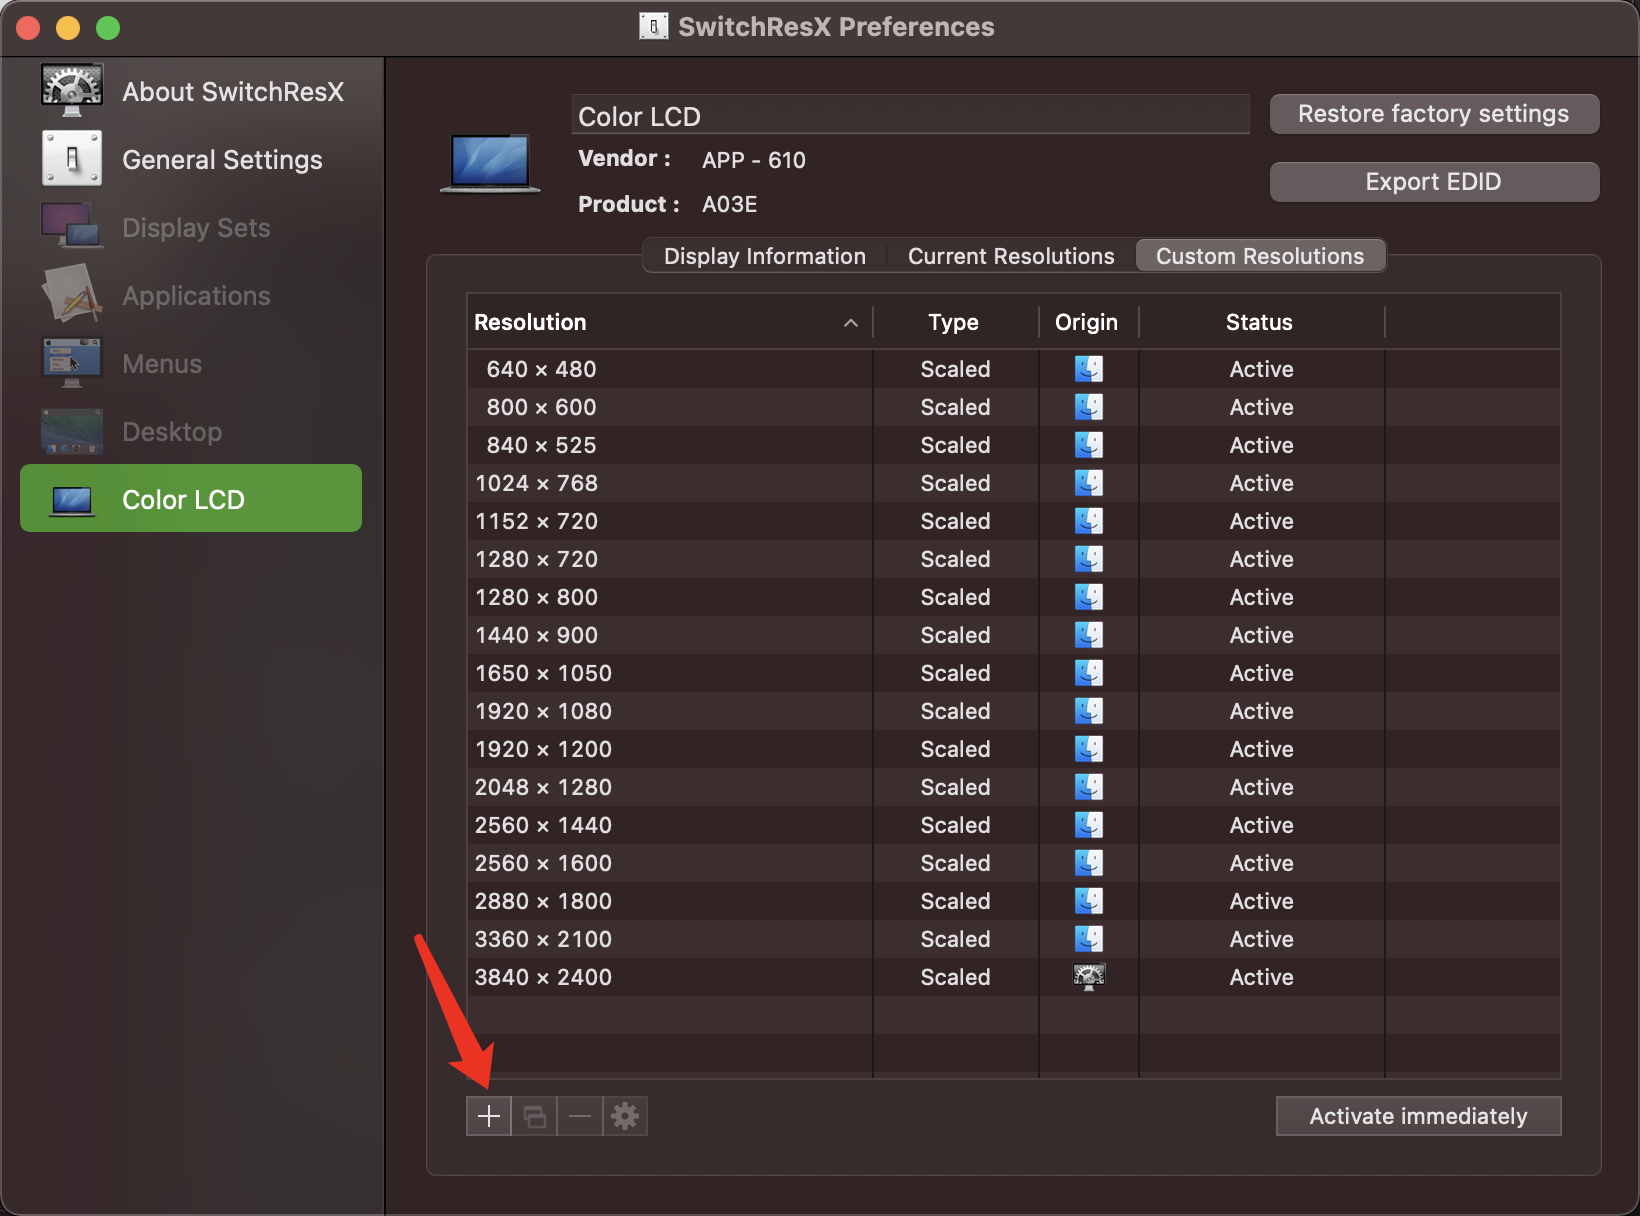Open the About SwitchResX label
Viewport: 1640px width, 1216px height.
233,91
